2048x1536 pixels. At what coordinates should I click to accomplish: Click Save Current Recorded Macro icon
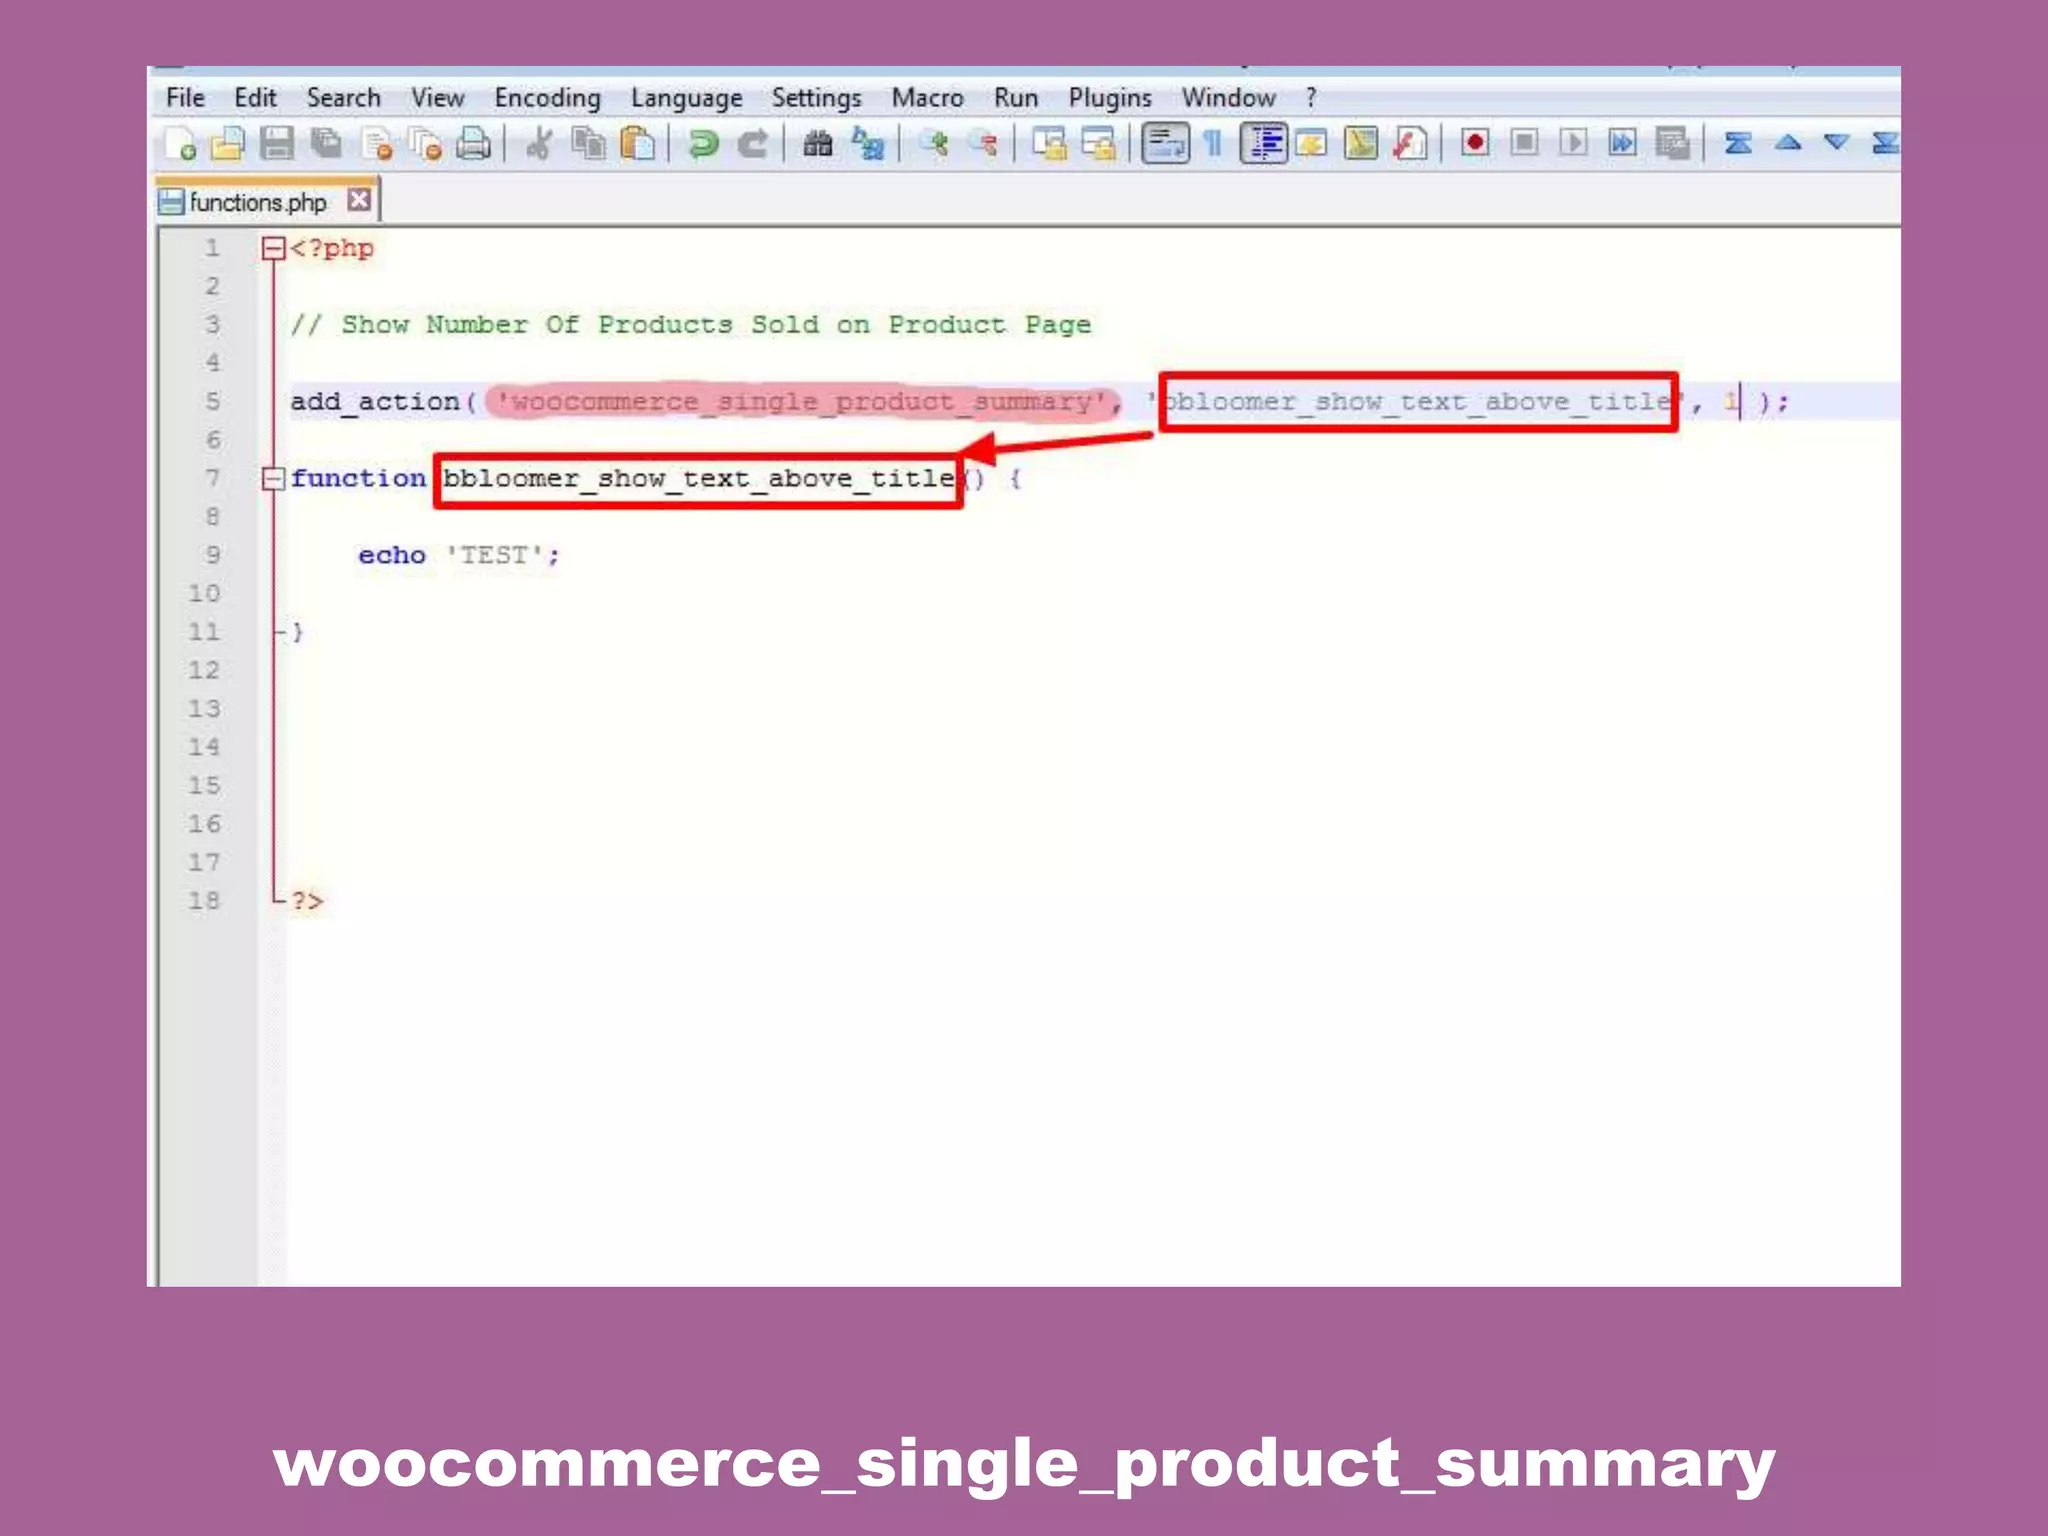click(x=1672, y=144)
